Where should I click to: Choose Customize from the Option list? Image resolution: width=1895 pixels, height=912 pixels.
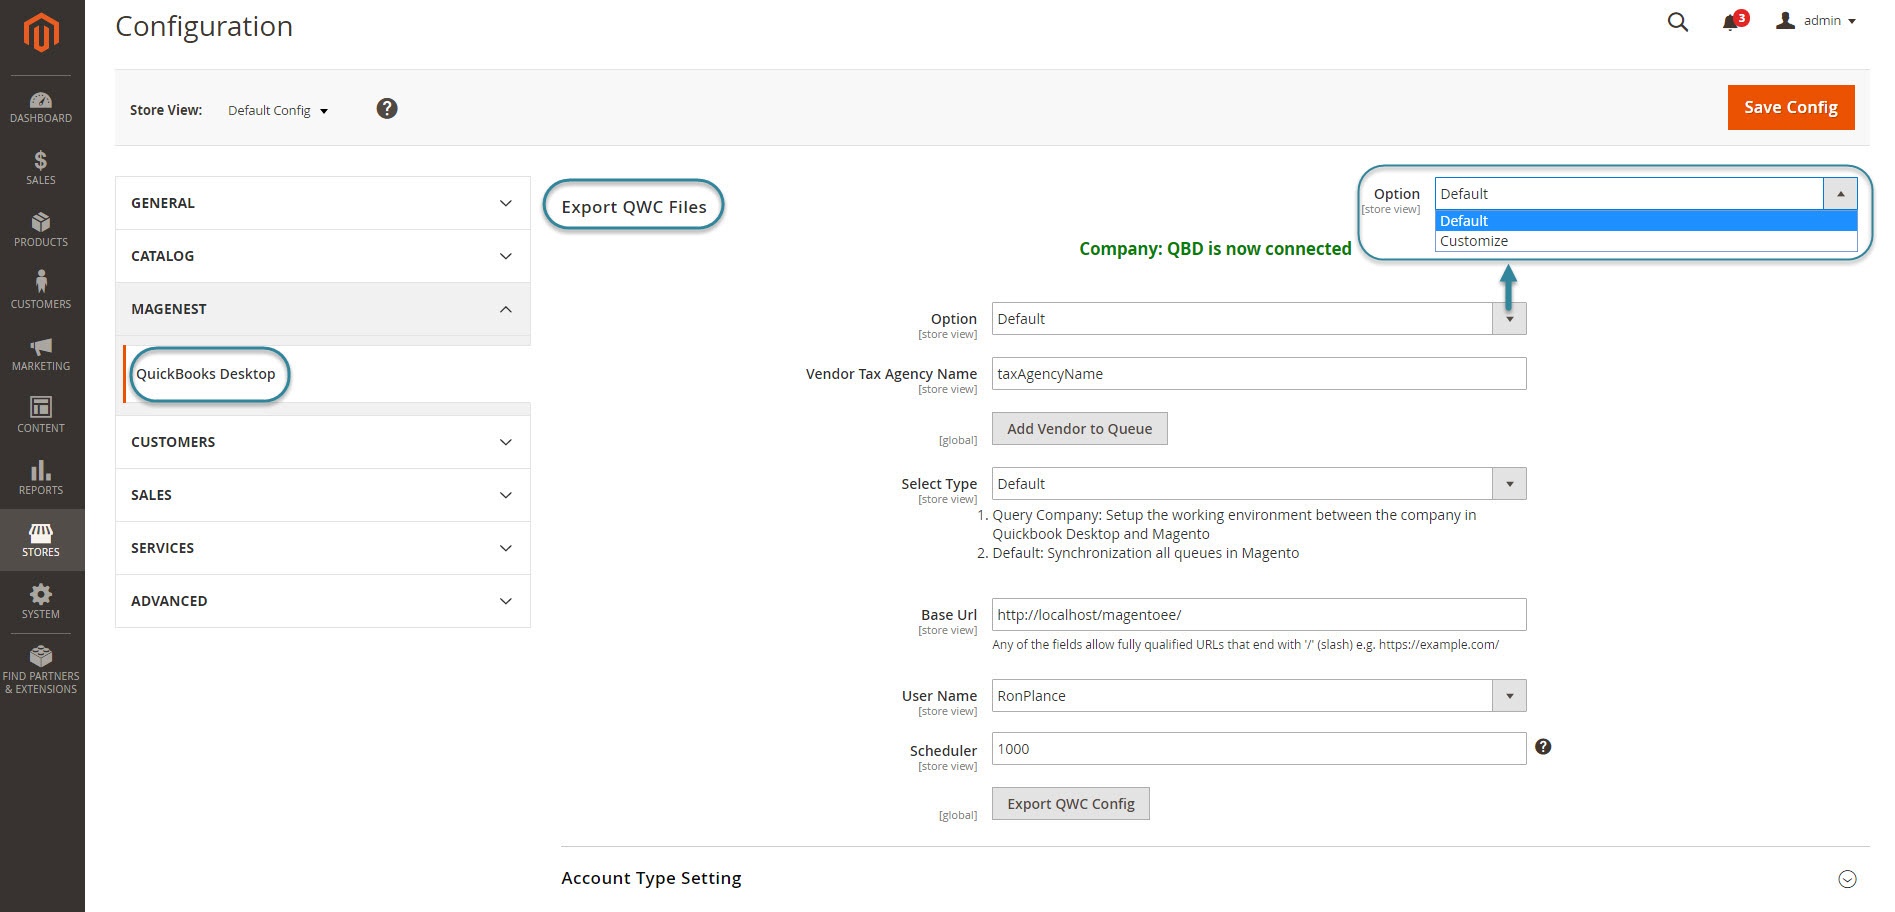[1474, 241]
